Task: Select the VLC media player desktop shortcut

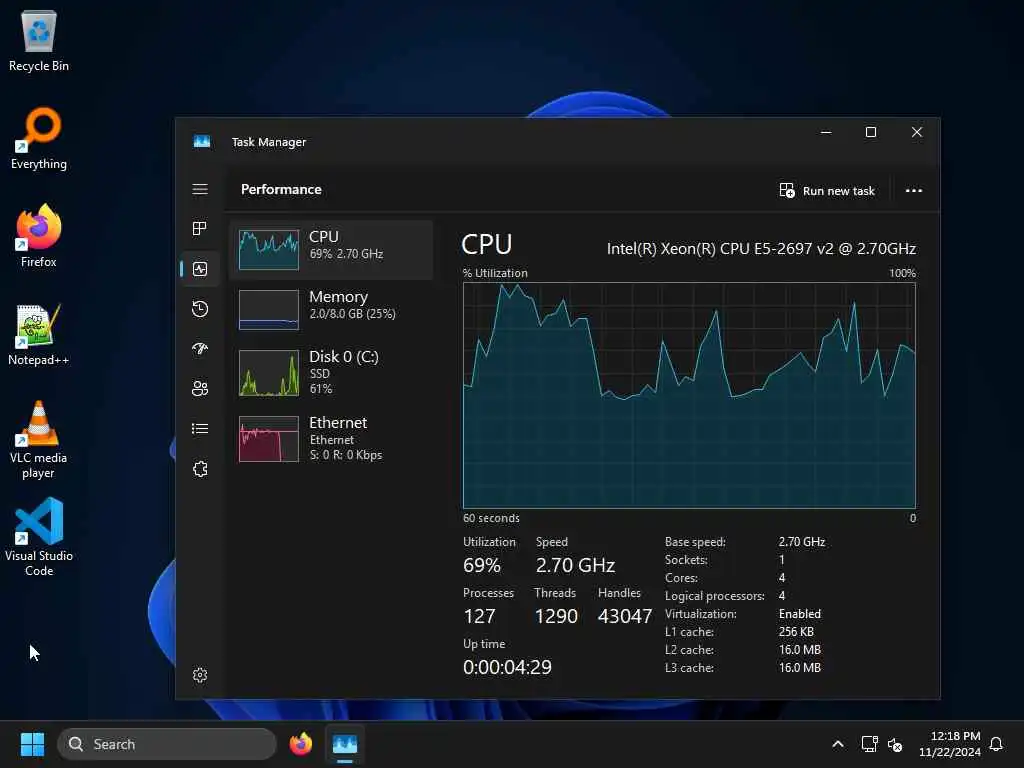Action: coord(39,440)
